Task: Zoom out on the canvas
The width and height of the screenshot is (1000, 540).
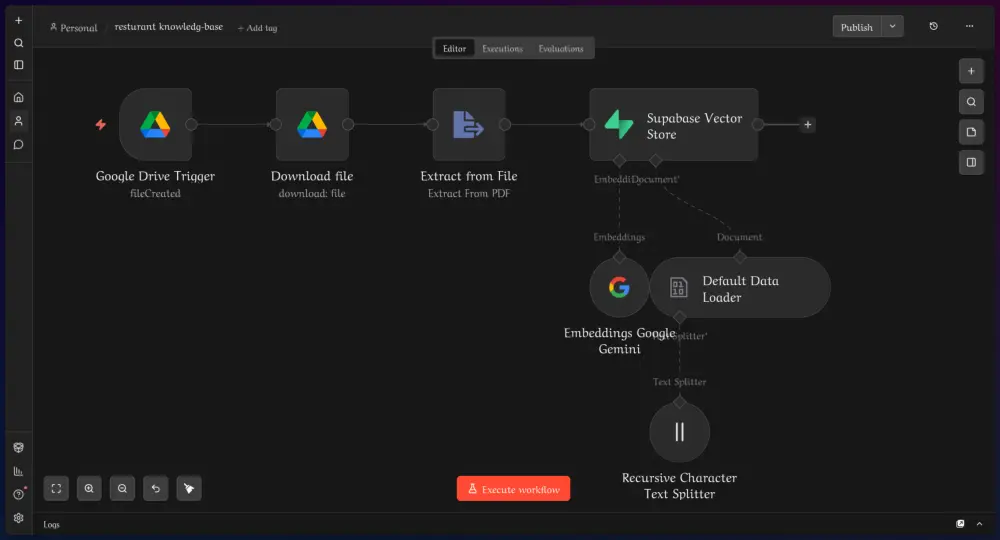Action: [x=122, y=488]
